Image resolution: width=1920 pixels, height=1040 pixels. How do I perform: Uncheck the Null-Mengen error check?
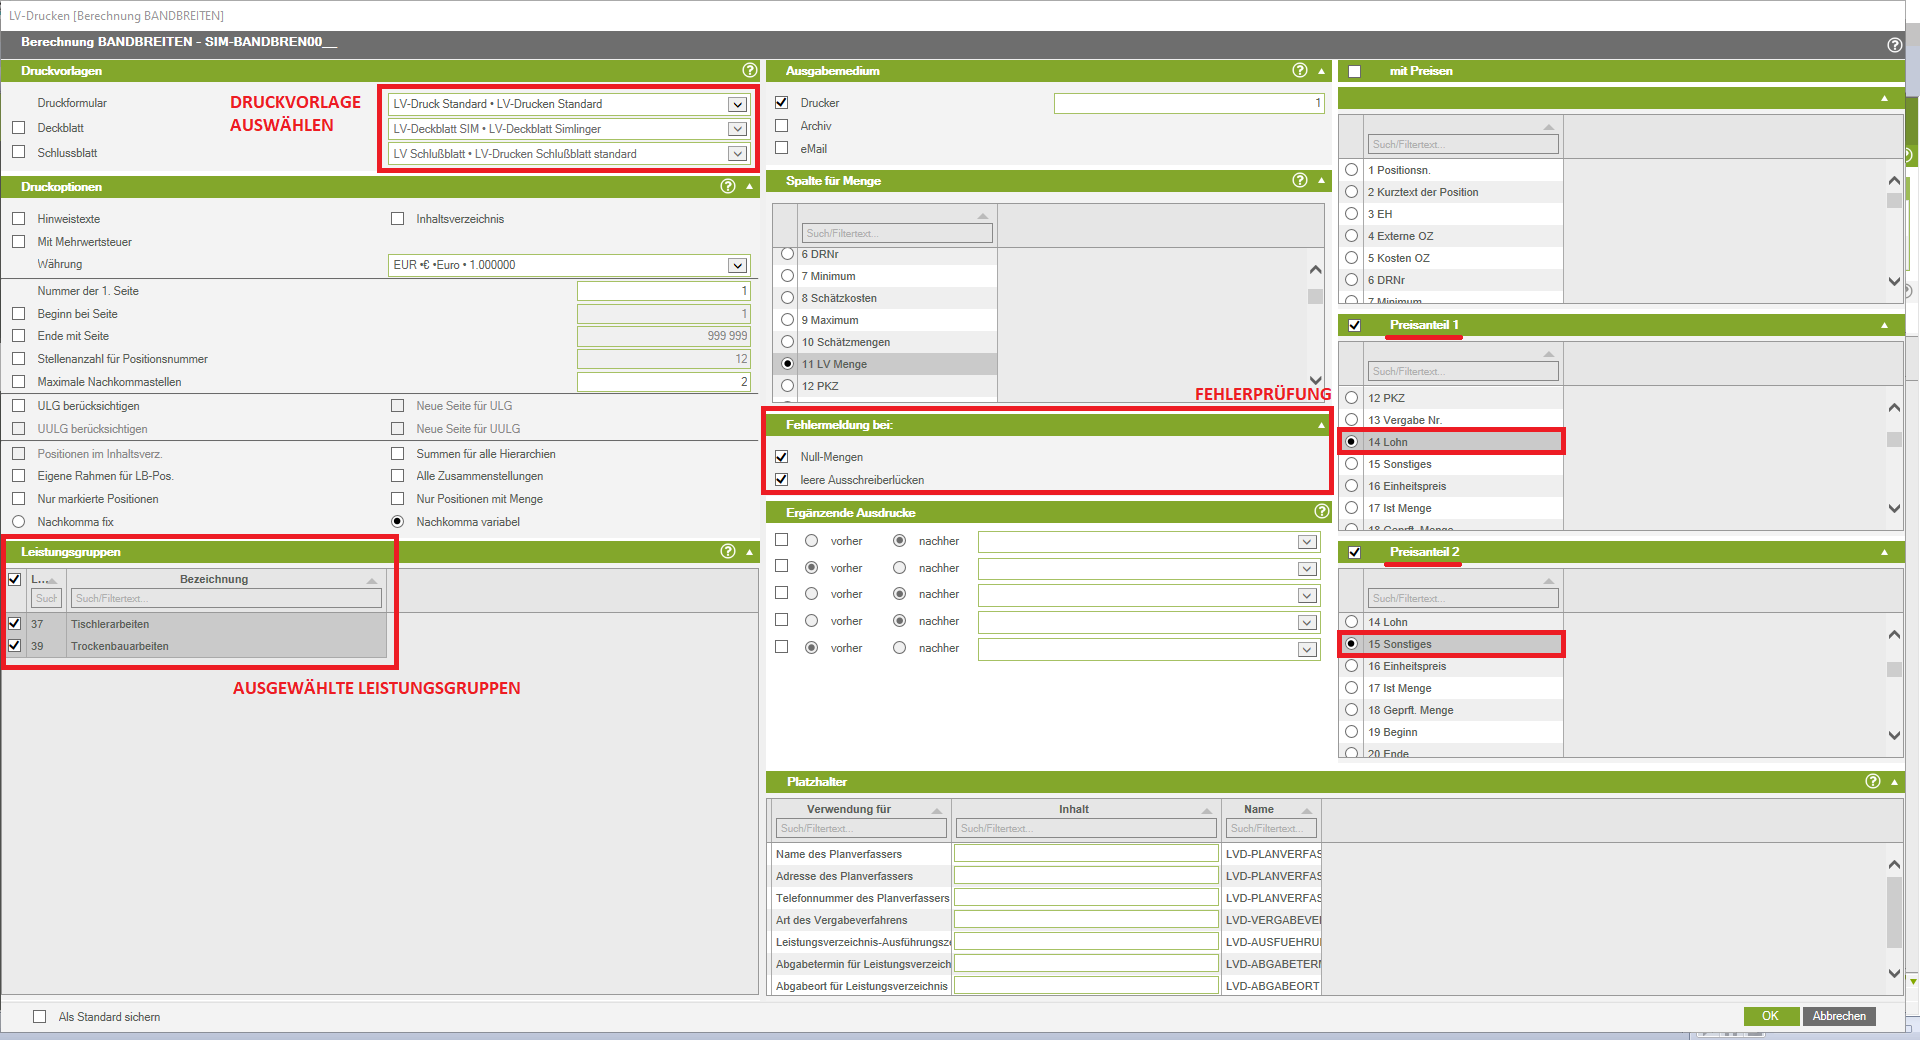782,457
